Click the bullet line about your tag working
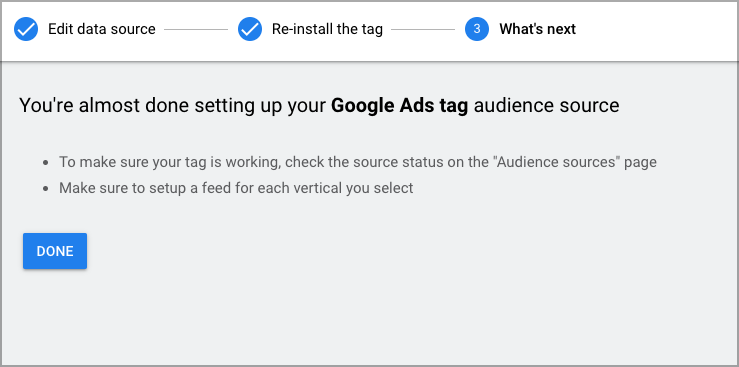 point(358,162)
